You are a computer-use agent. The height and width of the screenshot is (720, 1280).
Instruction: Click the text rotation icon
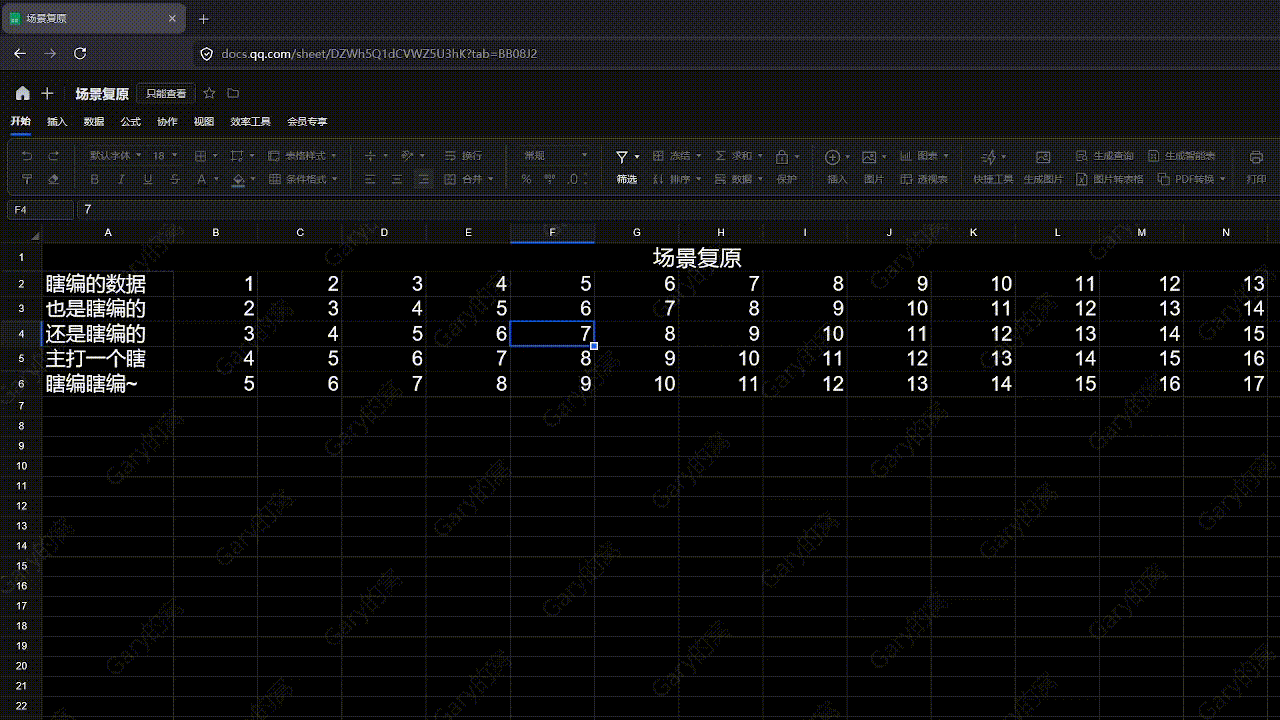pos(407,156)
